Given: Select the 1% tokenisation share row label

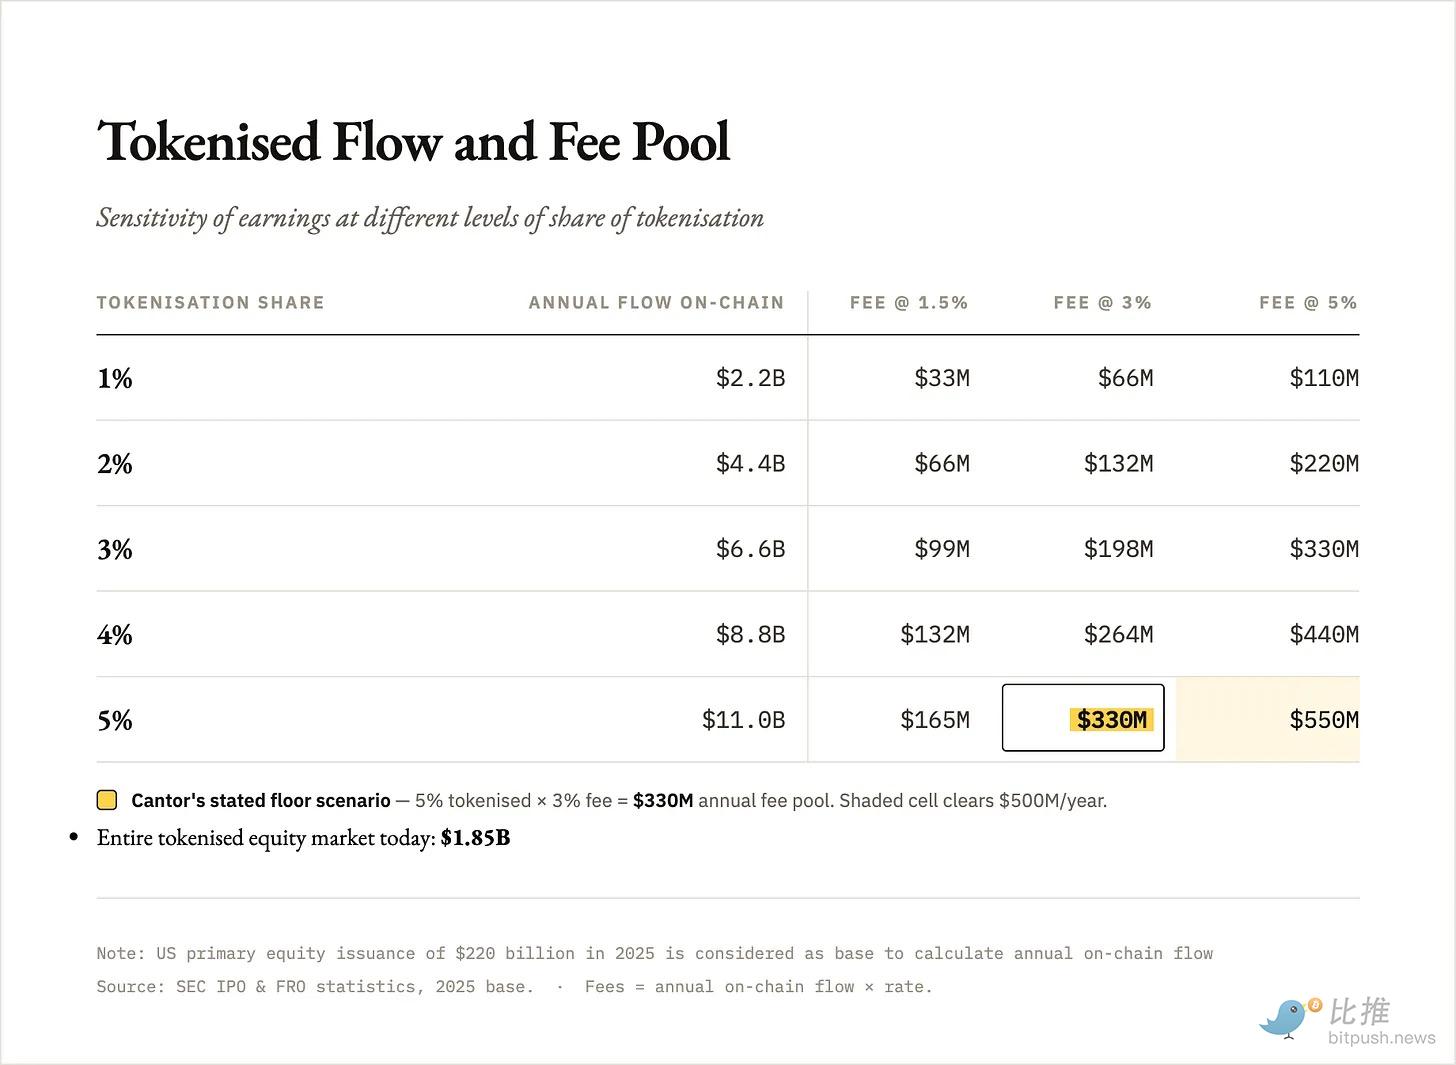Looking at the screenshot, I should (x=115, y=378).
